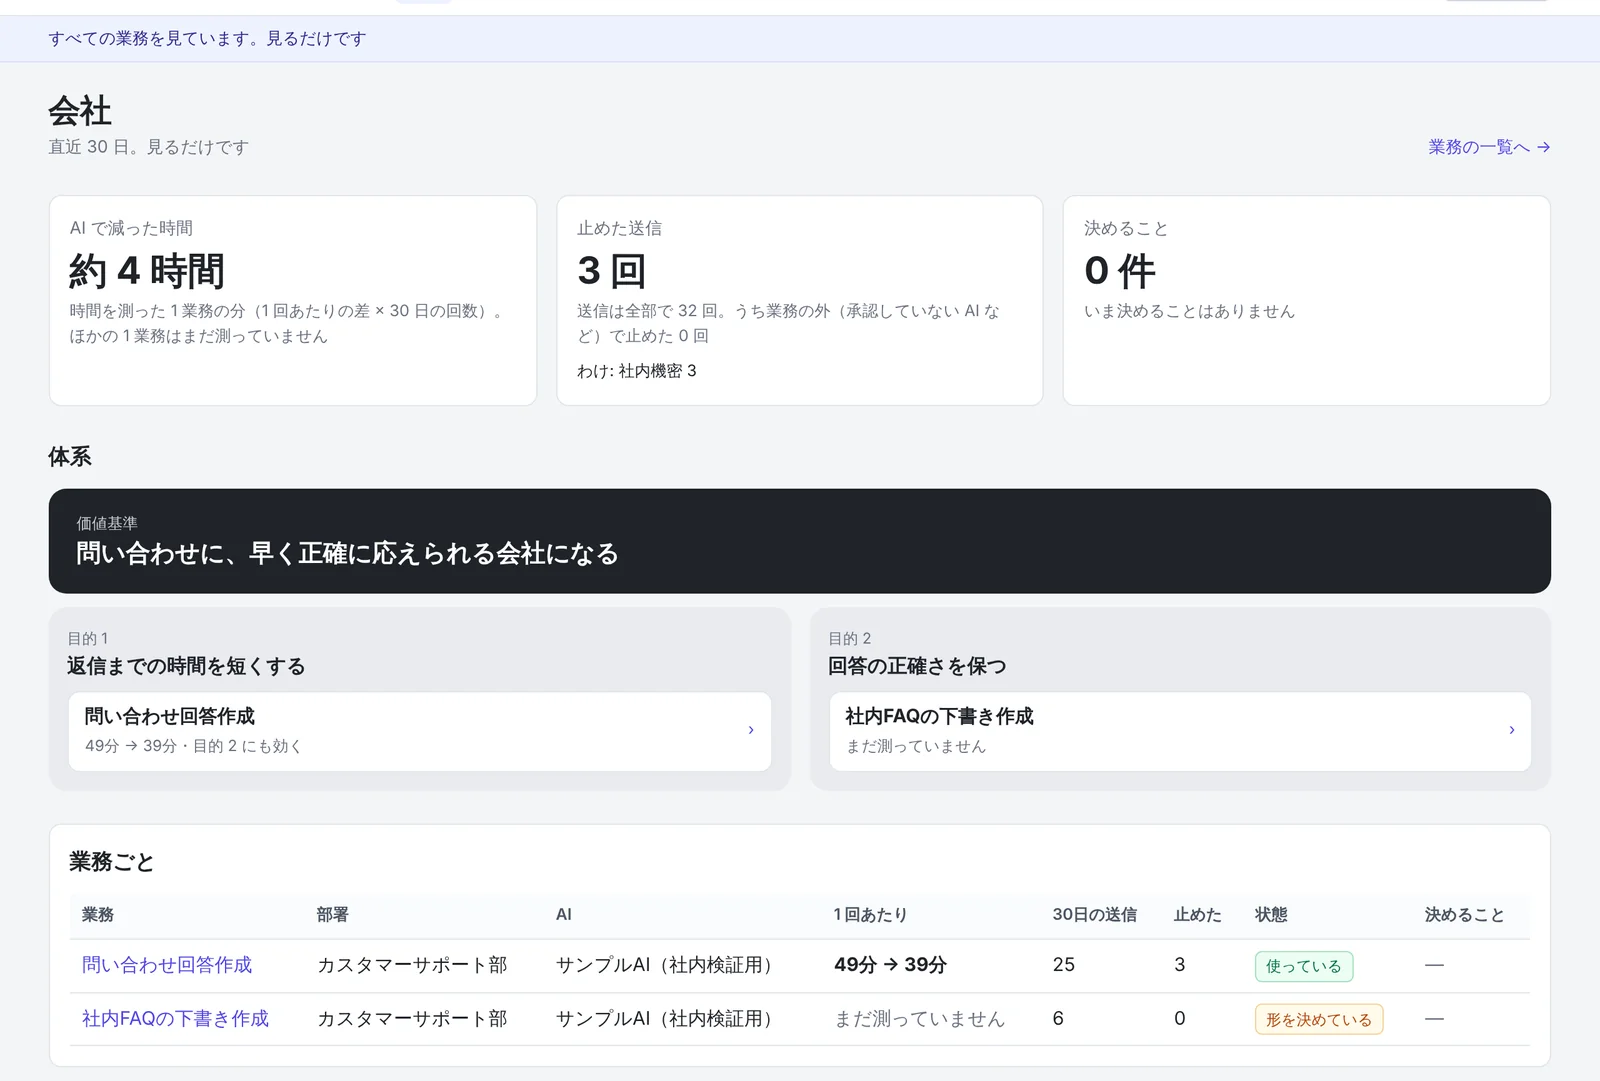Click 49分 → 39分 in the table row
1600x1081 pixels.
[890, 965]
